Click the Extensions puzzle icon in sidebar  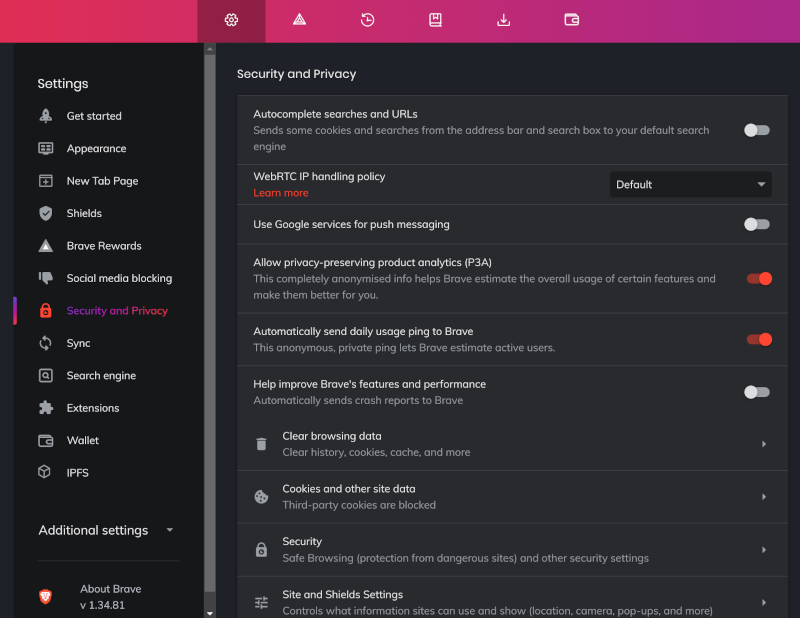click(x=46, y=408)
